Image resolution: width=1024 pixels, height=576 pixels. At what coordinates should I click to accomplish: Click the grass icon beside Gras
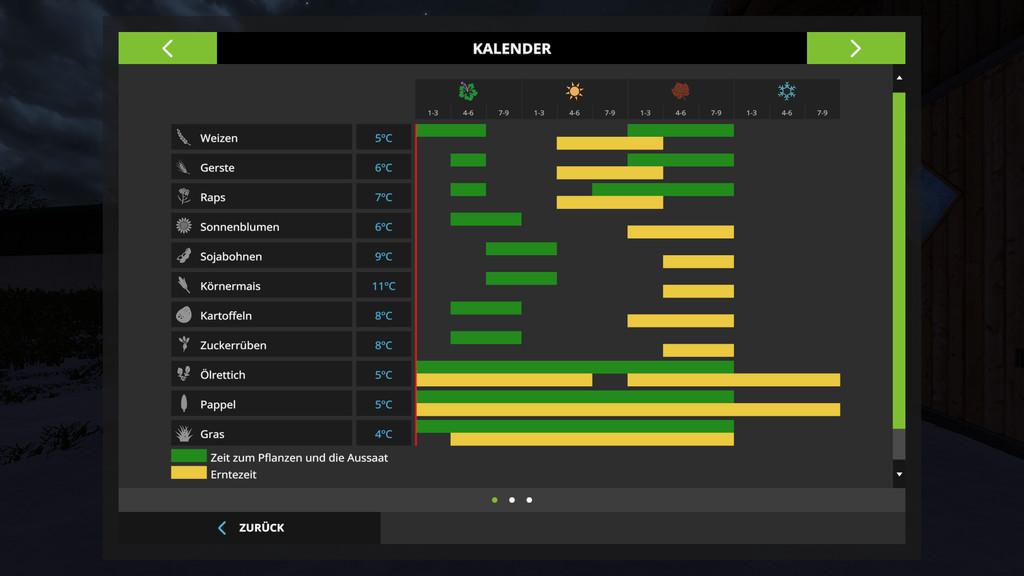pos(184,434)
